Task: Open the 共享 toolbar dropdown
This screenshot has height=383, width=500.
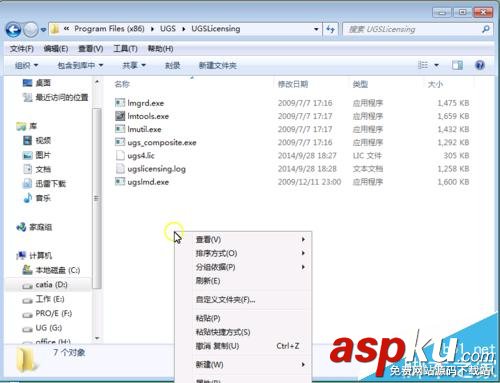Action: coord(134,65)
